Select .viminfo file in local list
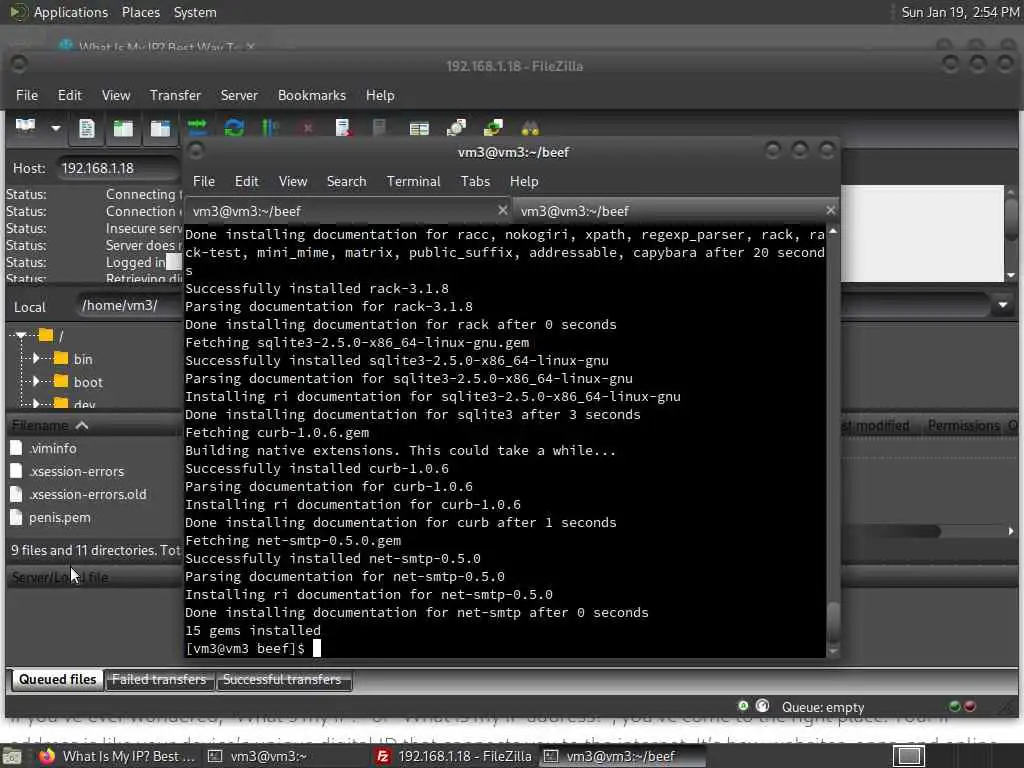 click(x=44, y=449)
